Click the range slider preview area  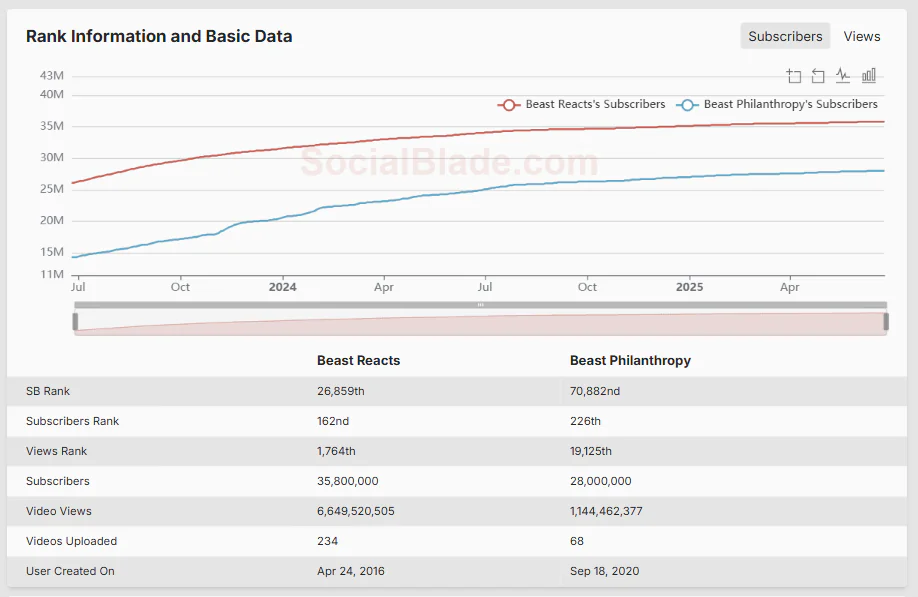coord(481,324)
